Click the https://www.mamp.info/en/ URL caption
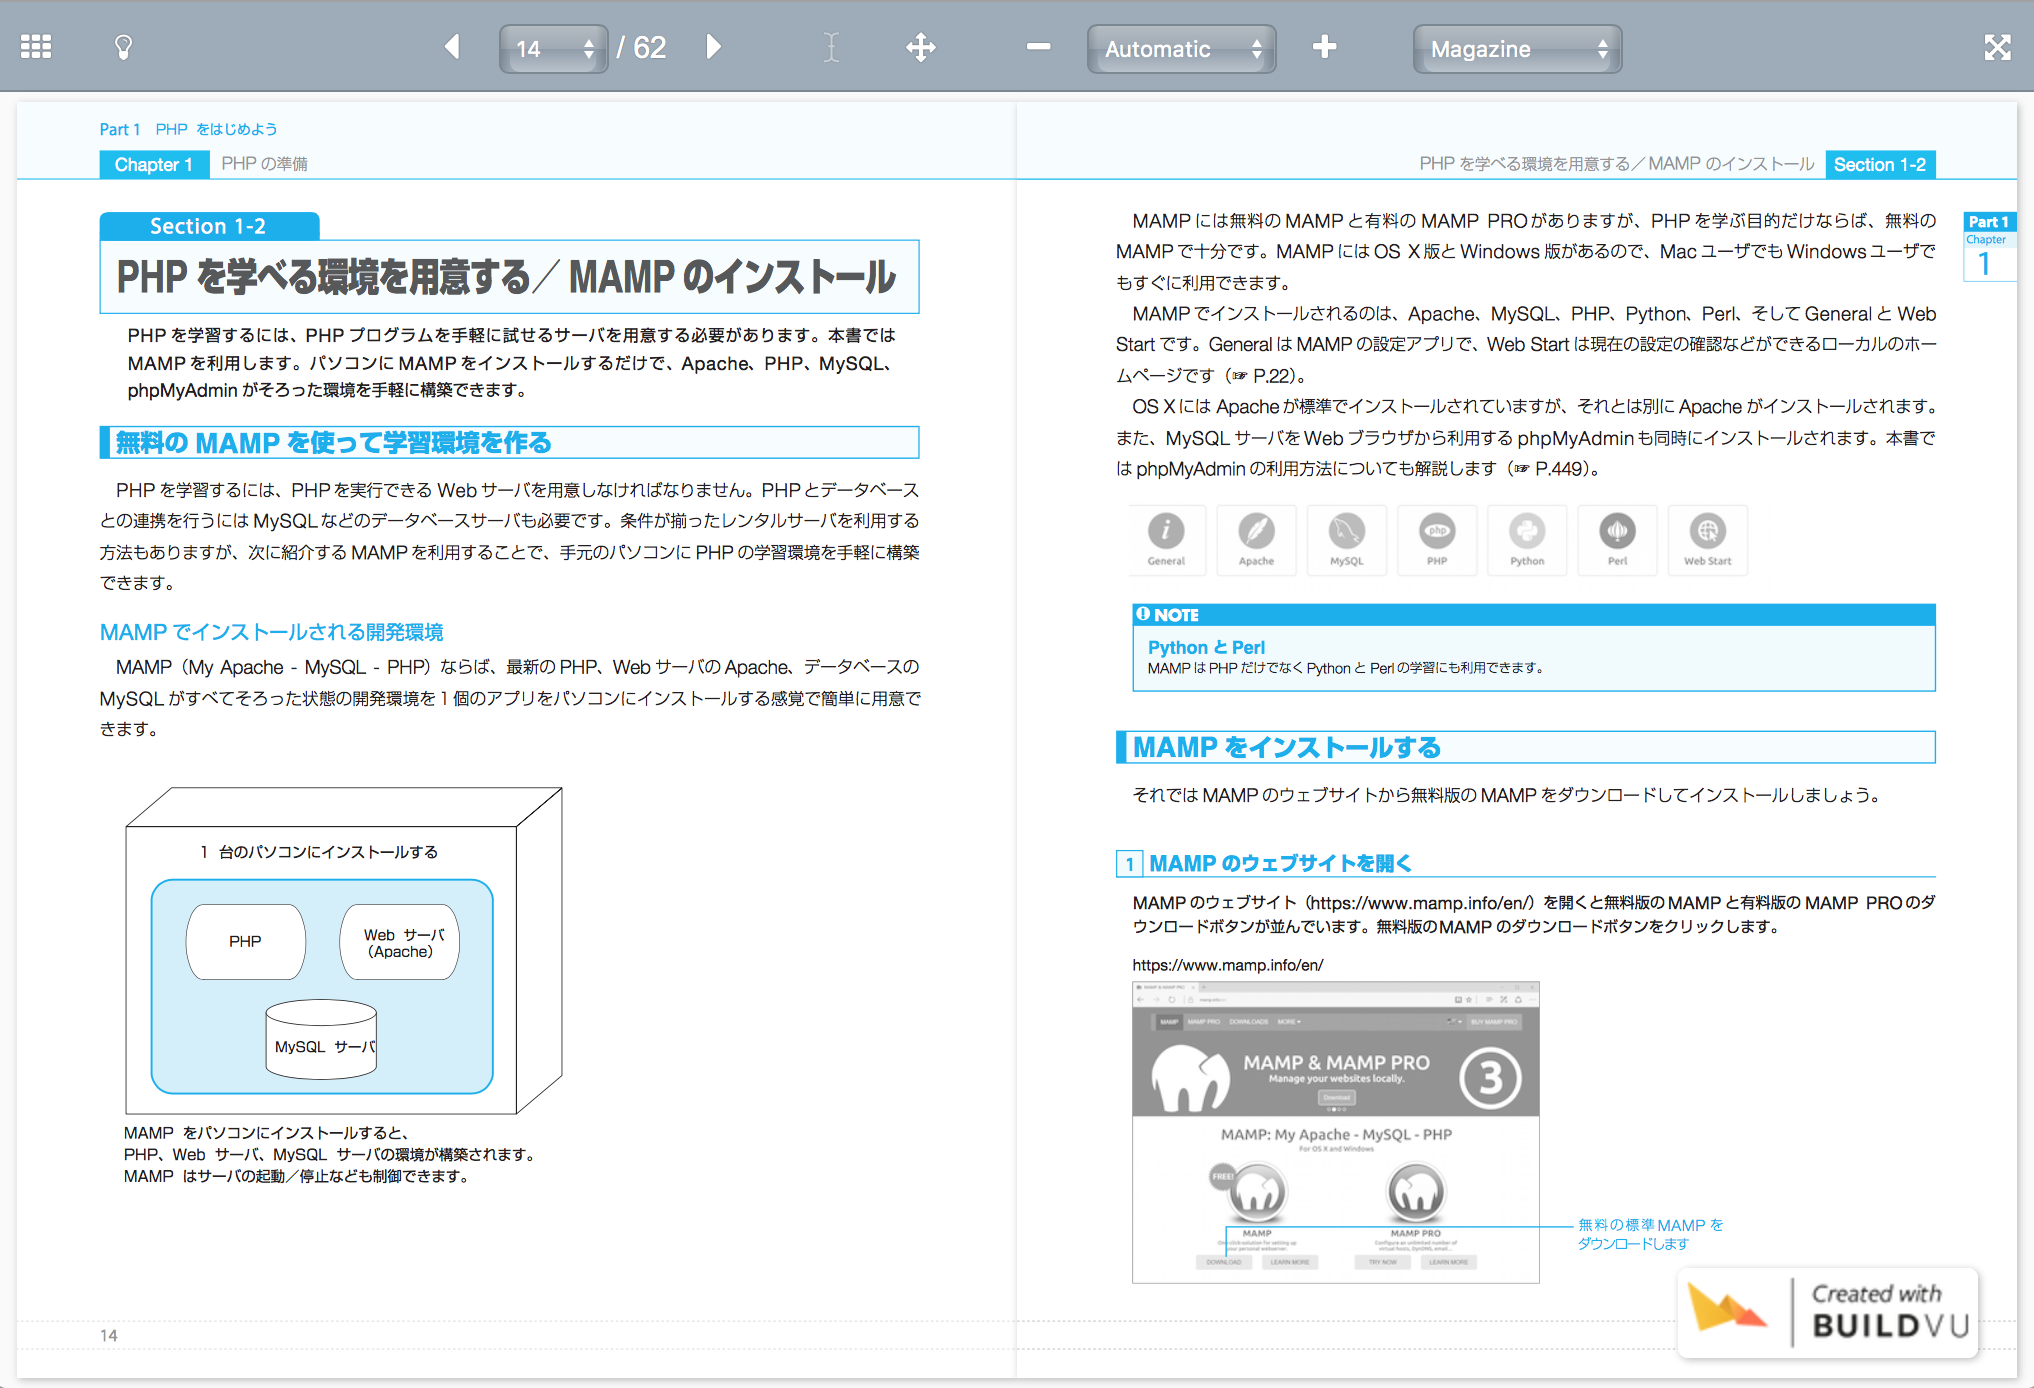The image size is (2034, 1388). coord(1228,965)
